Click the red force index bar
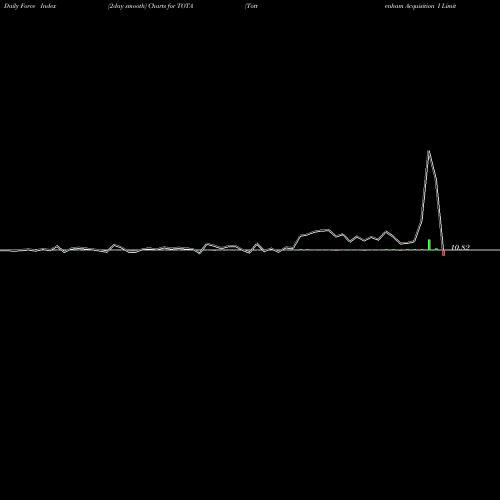Screen dimensions: 500x500 (443, 253)
